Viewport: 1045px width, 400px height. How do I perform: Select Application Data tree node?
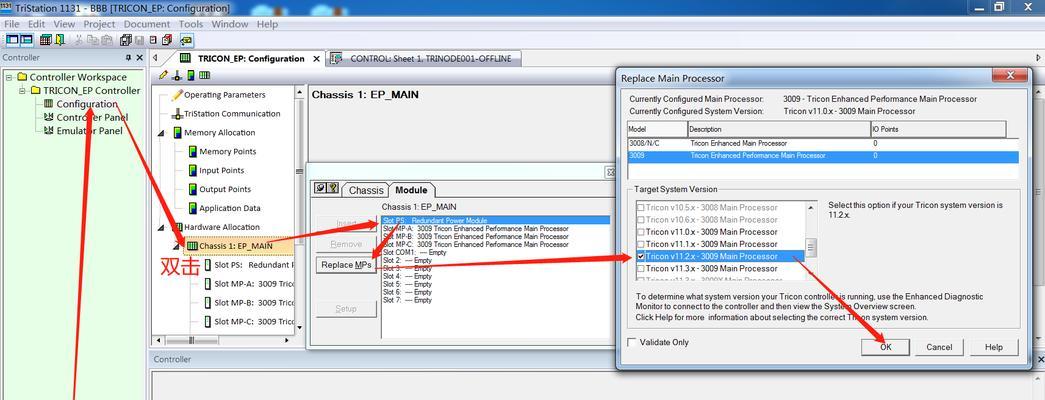tap(229, 209)
